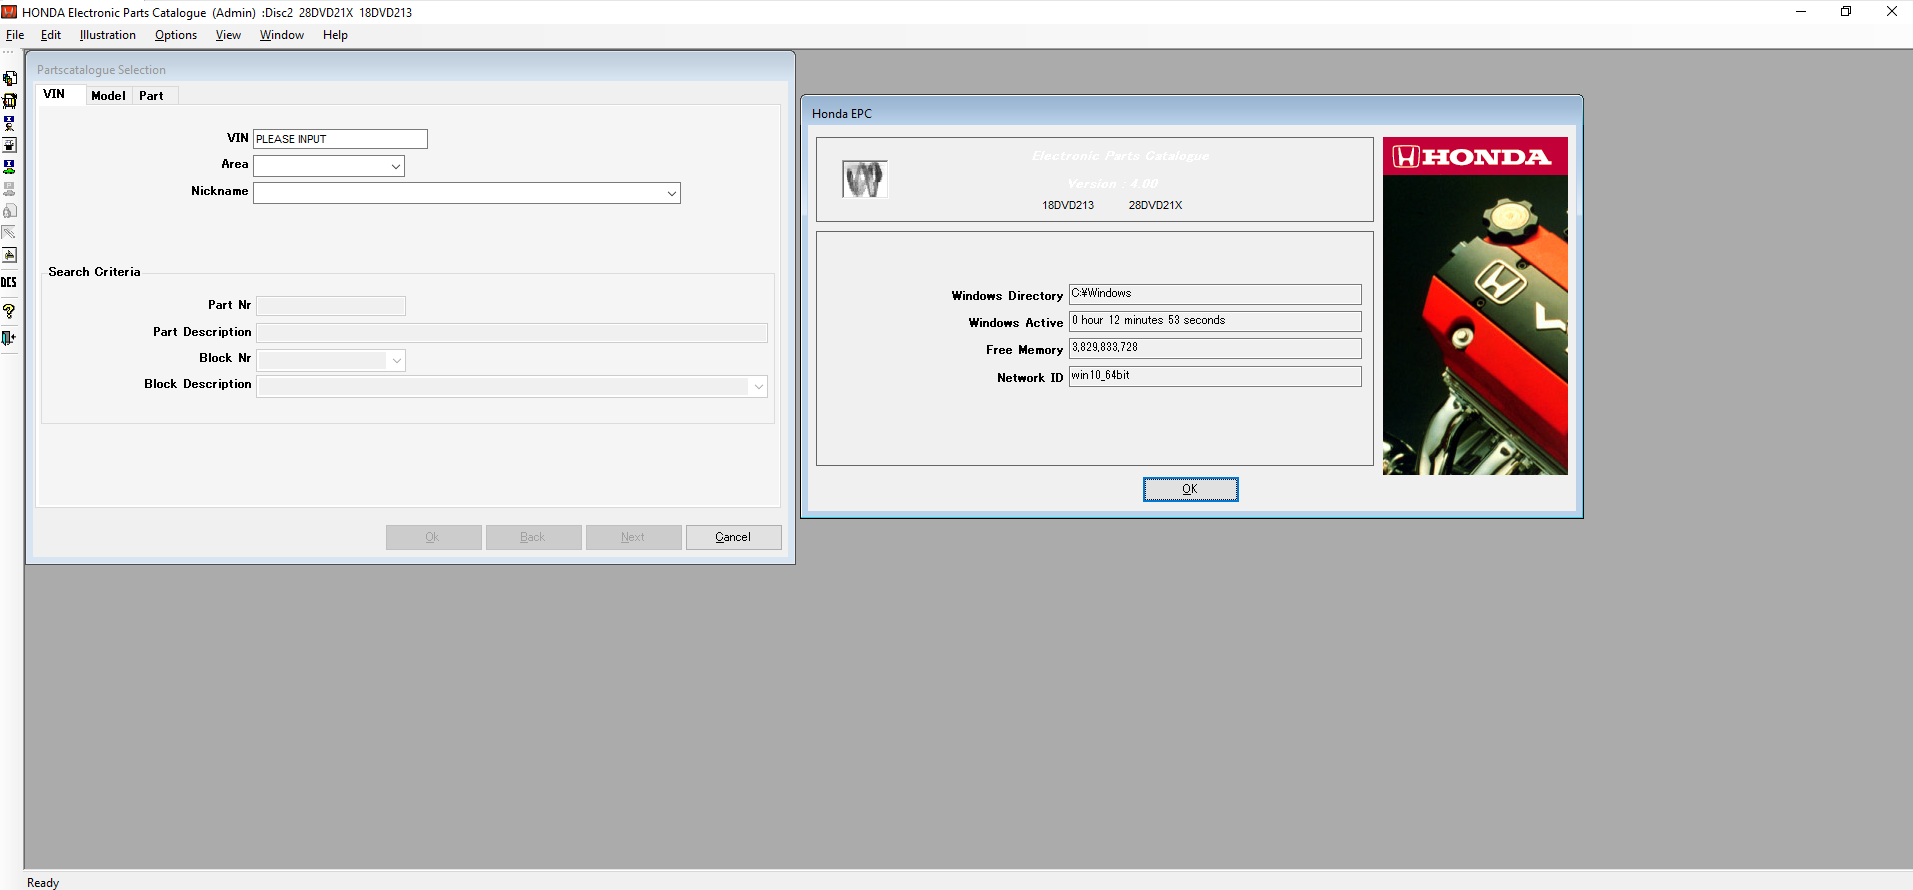Click the Ready status bar text
The height and width of the screenshot is (890, 1913).
pos(43,882)
